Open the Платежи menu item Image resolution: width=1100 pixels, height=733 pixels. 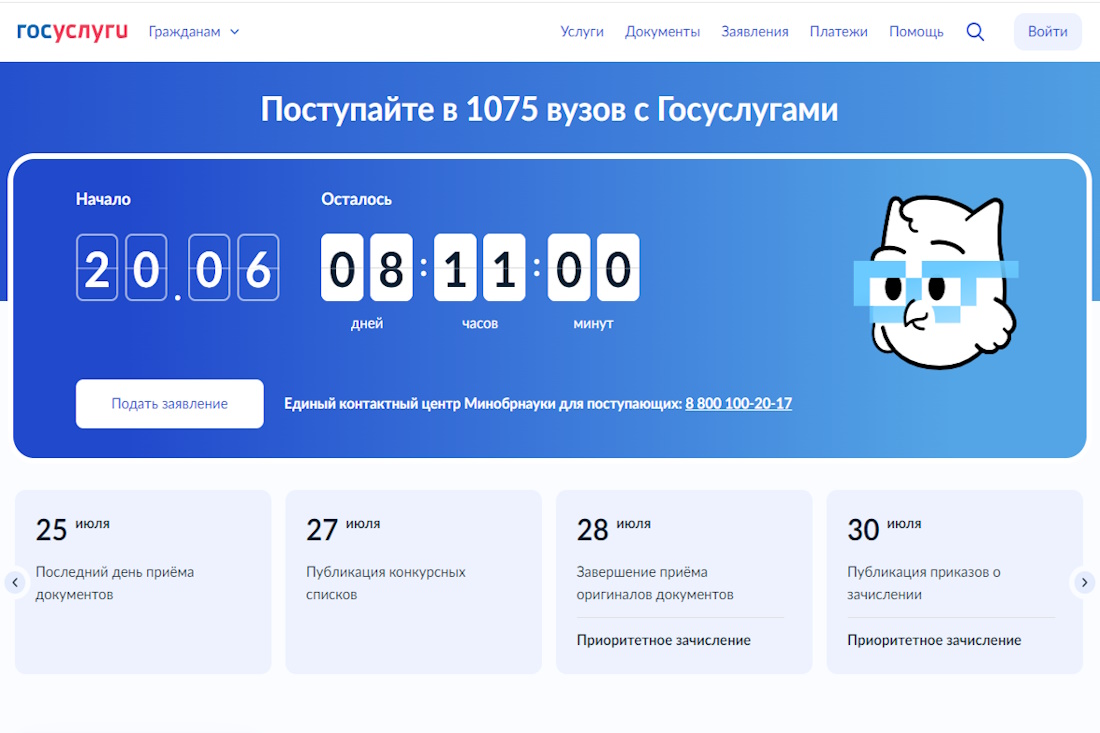839,31
